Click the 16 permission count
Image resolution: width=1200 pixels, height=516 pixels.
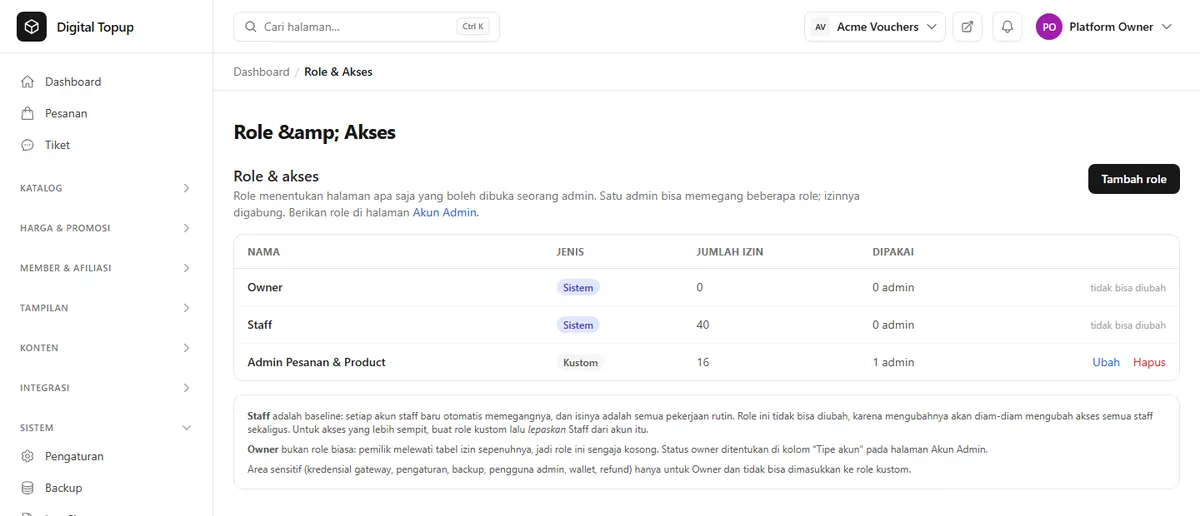pyautogui.click(x=703, y=362)
